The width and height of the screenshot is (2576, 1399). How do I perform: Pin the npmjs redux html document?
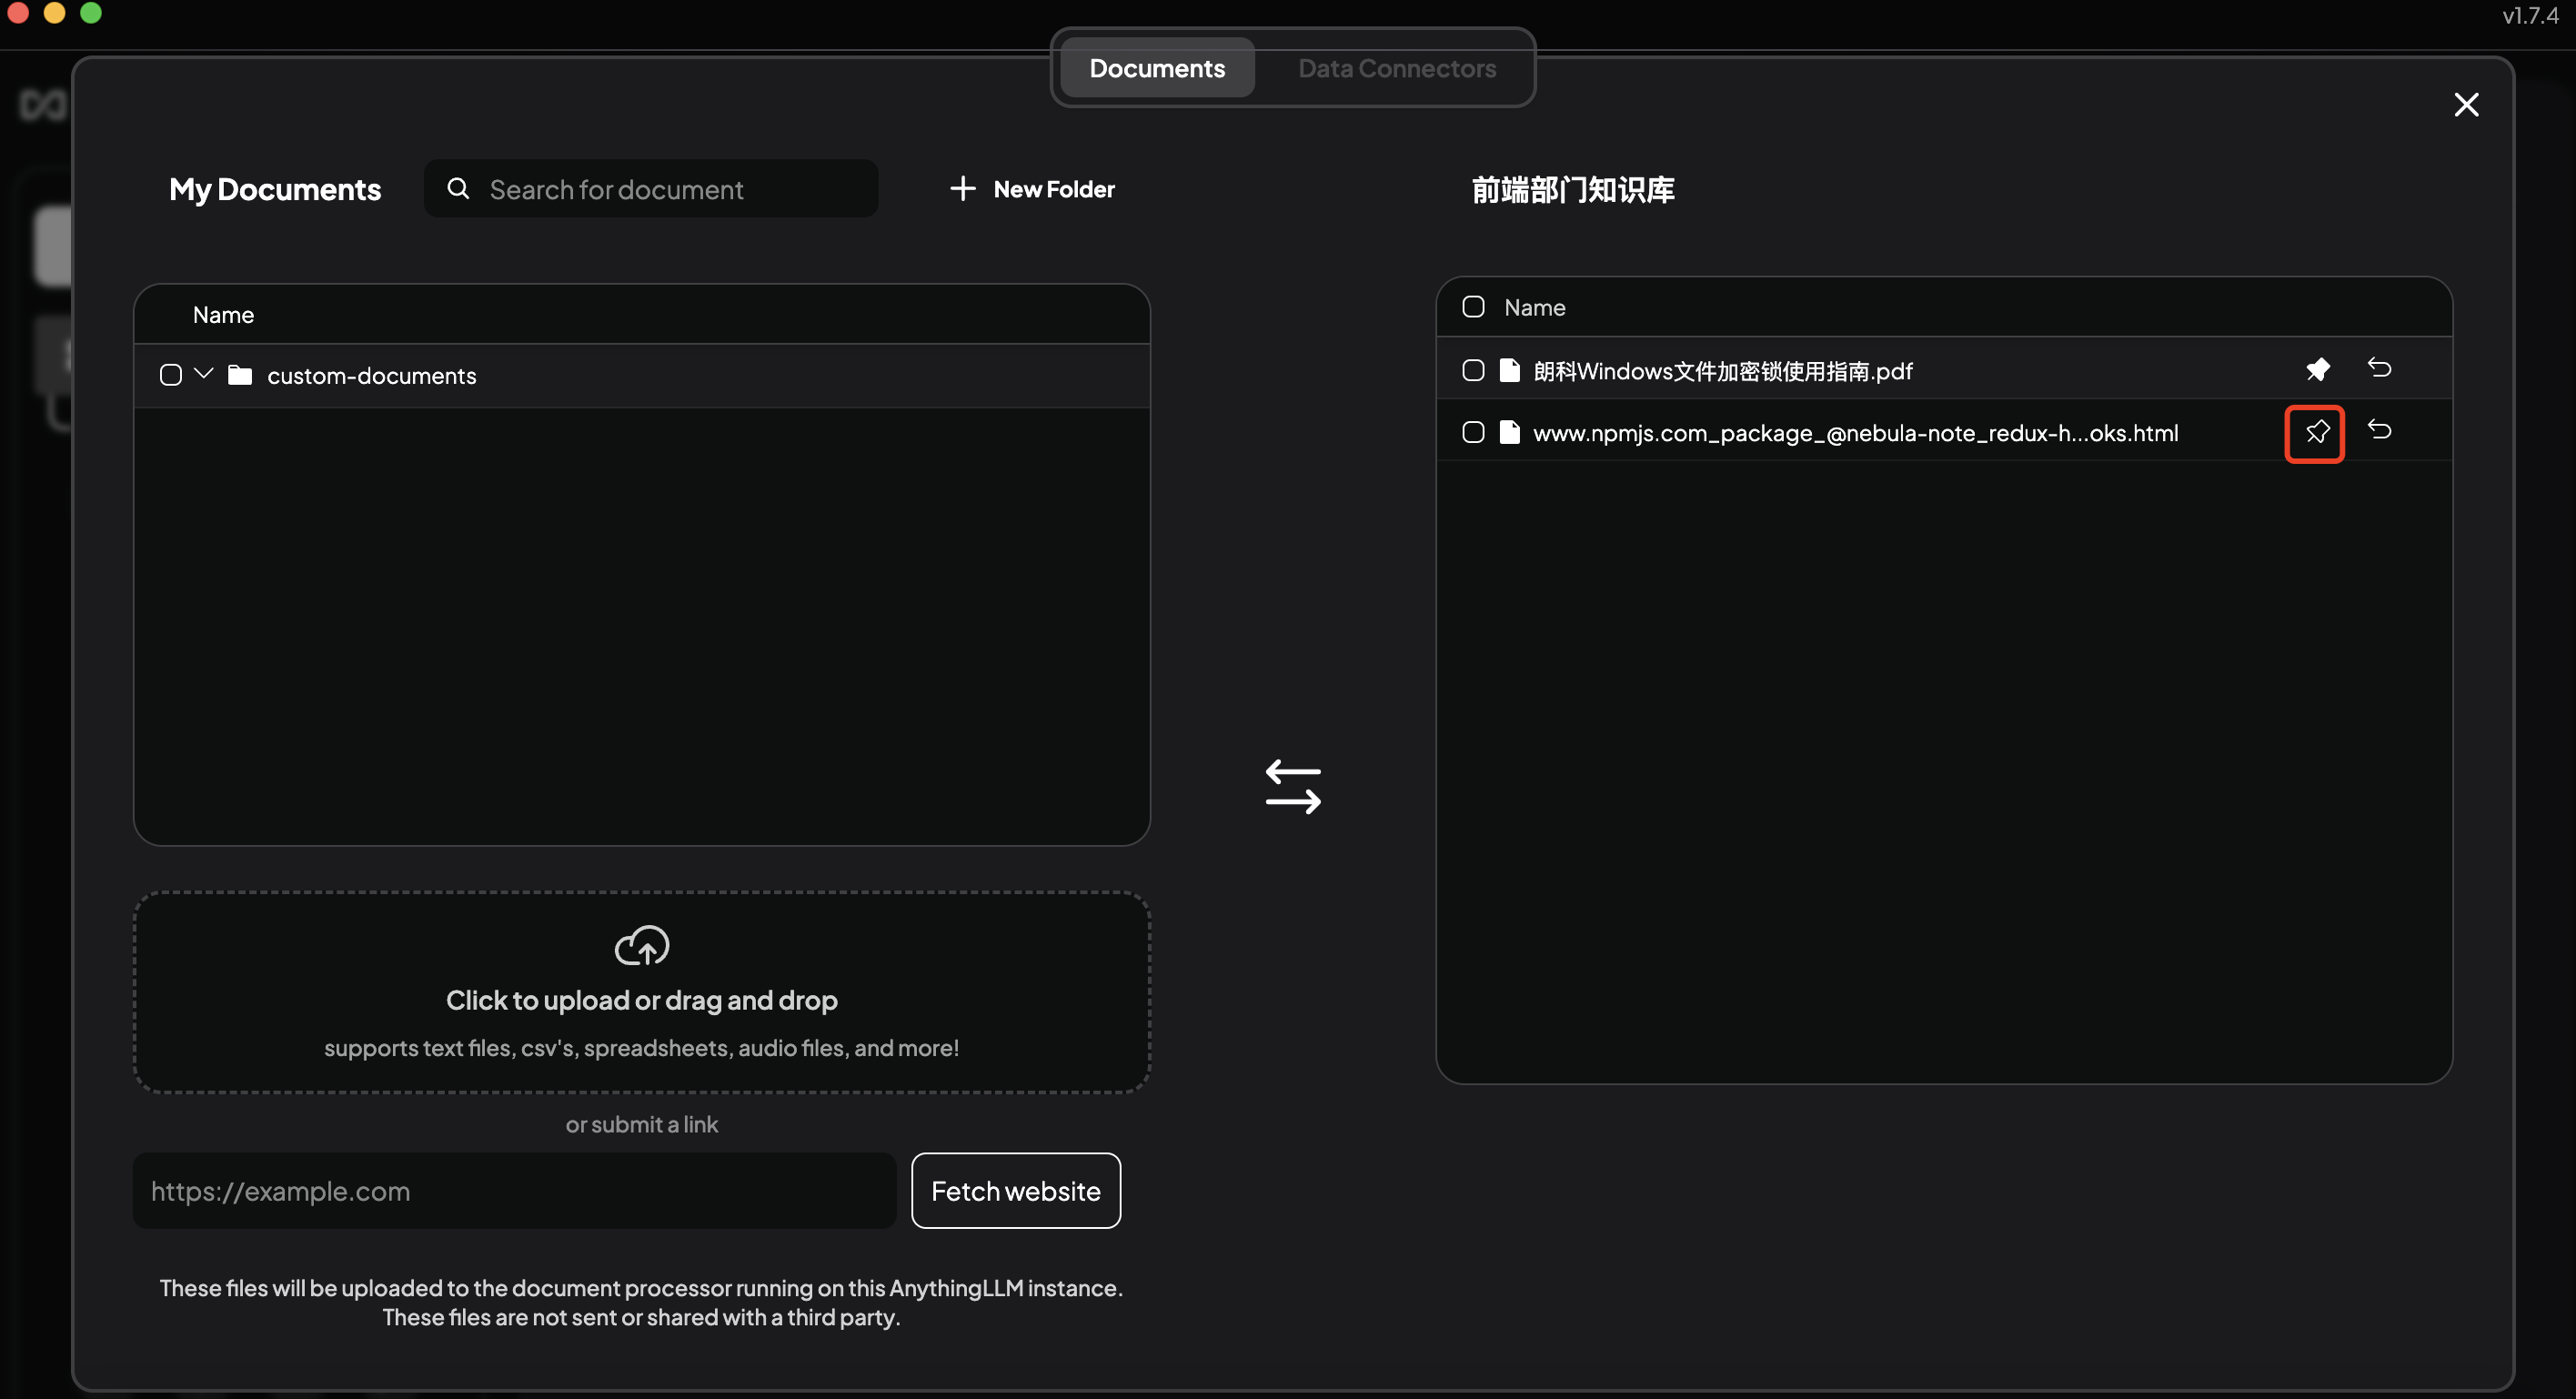tap(2316, 432)
